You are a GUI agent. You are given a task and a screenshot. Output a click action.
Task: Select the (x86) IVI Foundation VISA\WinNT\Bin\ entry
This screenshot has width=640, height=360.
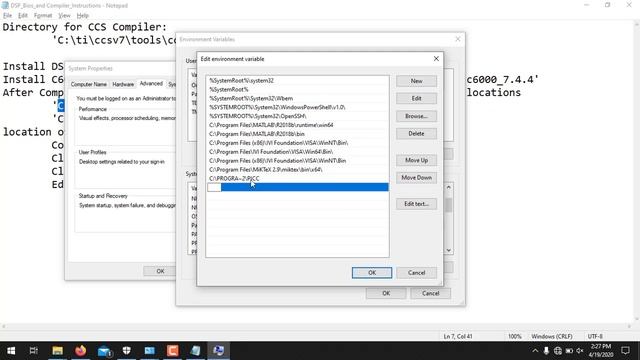(x=298, y=143)
